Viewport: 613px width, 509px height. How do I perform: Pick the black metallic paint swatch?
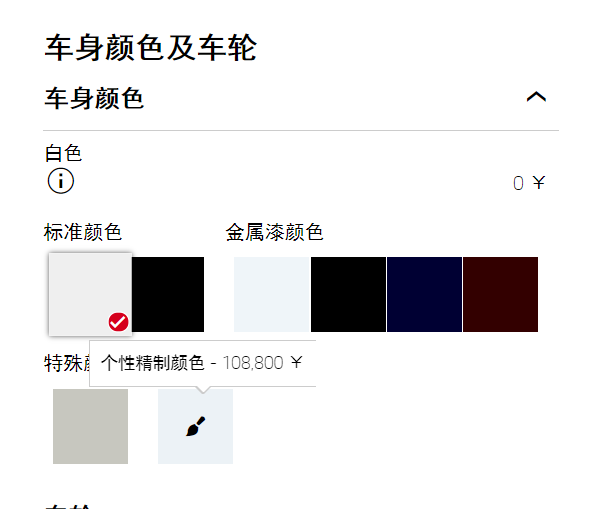click(x=348, y=294)
